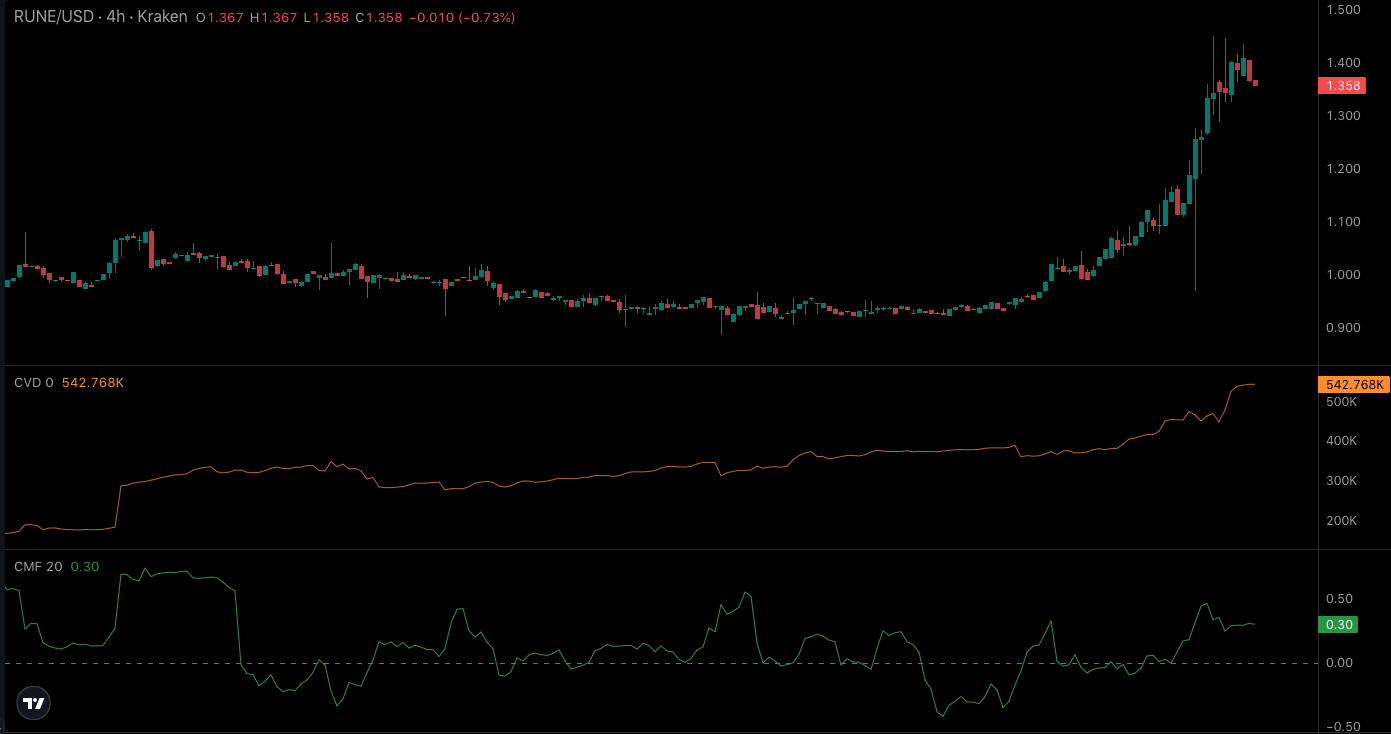Click the orange 542.768K axis price tag
The height and width of the screenshot is (734, 1391).
pyautogui.click(x=1355, y=385)
